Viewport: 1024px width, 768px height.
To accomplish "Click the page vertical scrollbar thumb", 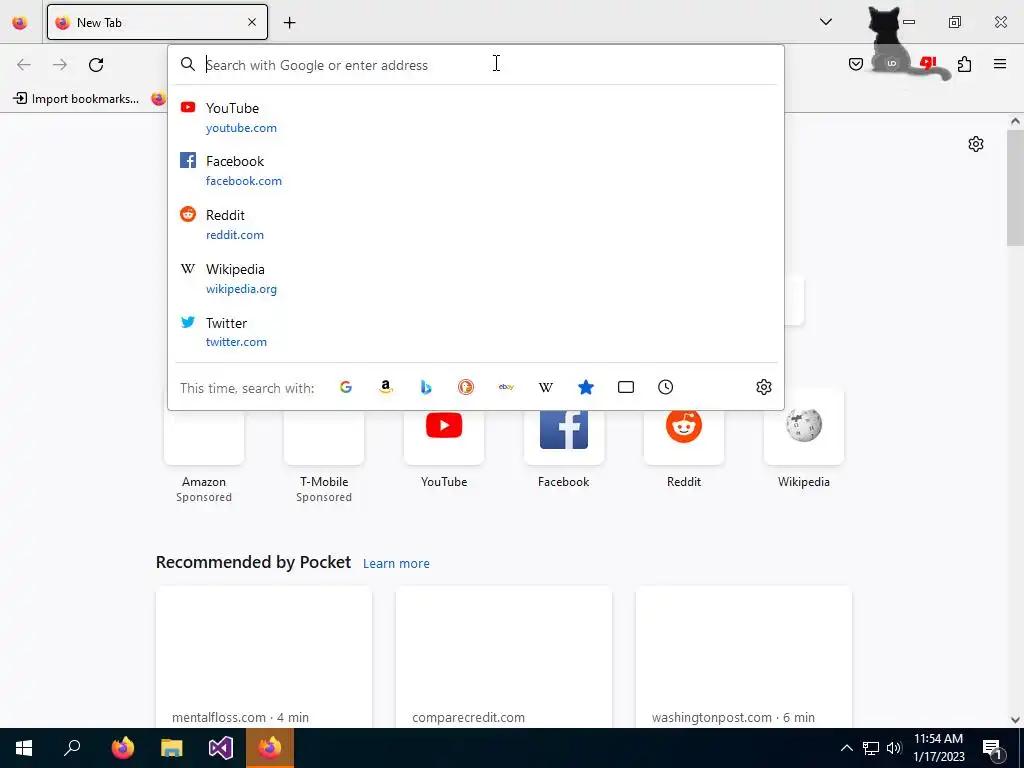I will click(x=1015, y=188).
